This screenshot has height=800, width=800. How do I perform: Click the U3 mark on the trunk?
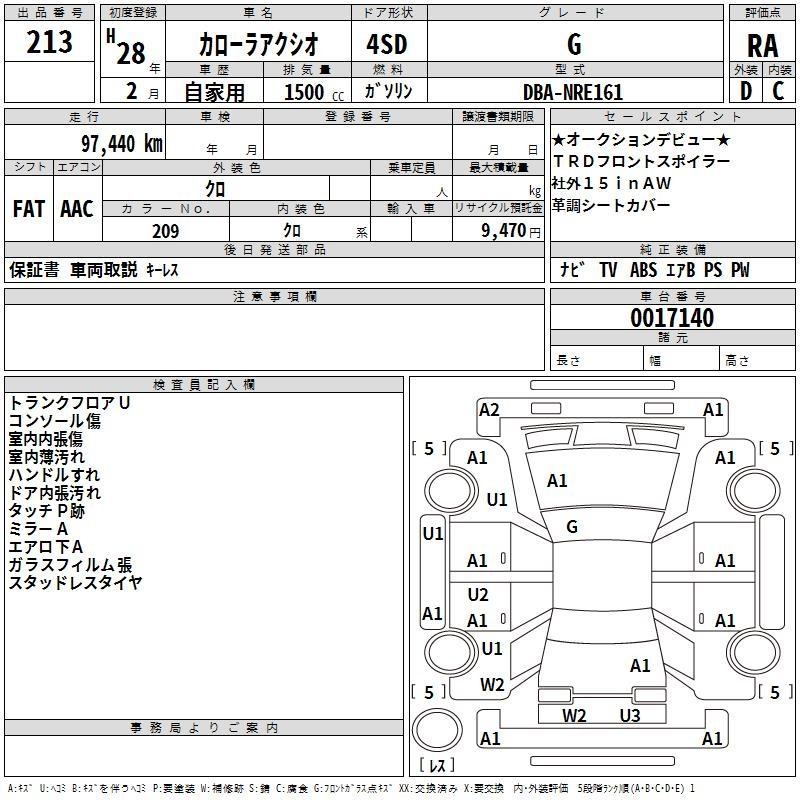[x=629, y=715]
